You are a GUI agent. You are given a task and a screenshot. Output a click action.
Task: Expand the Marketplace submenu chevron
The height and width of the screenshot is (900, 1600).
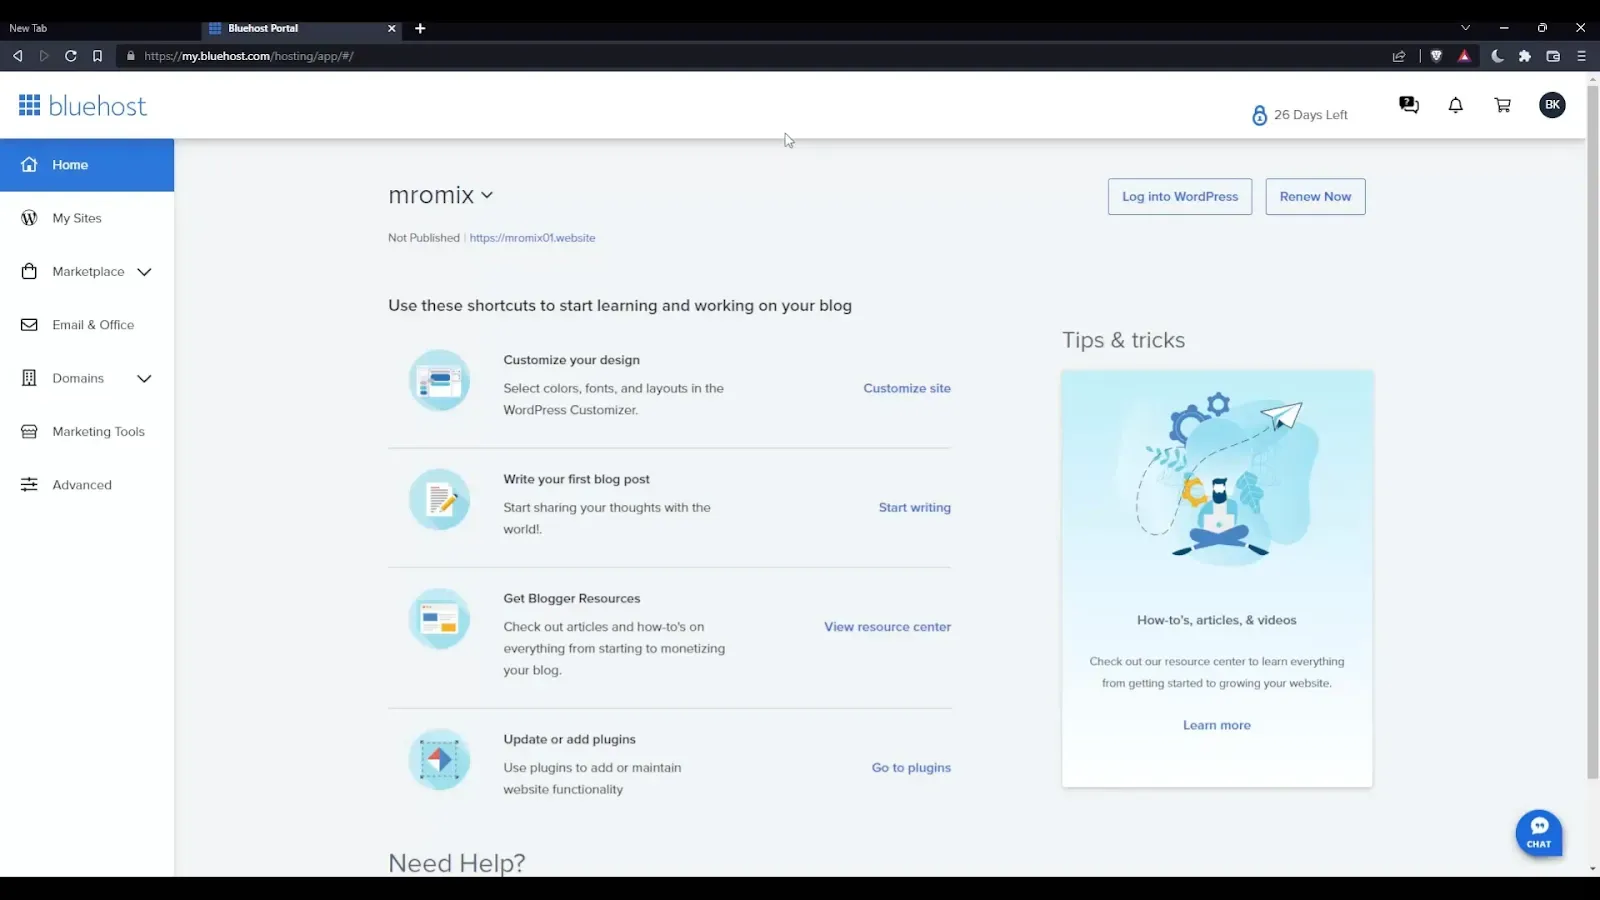pyautogui.click(x=144, y=272)
